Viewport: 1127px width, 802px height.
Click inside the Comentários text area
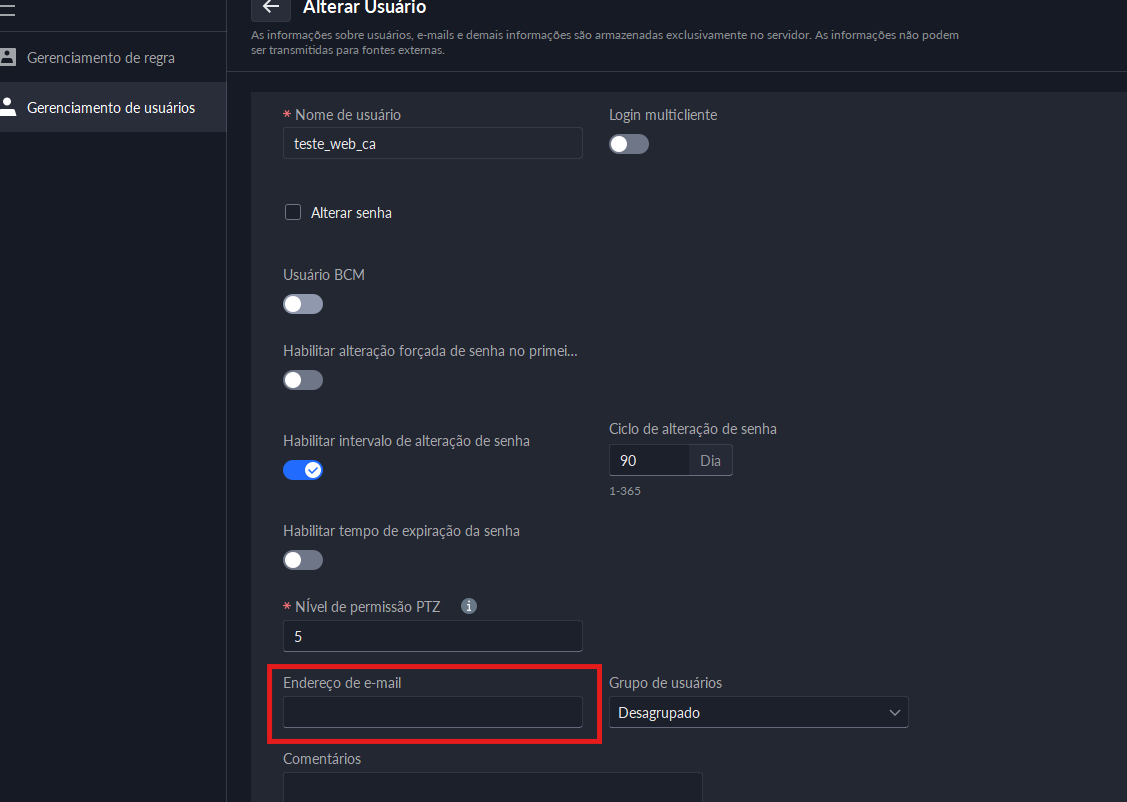492,787
